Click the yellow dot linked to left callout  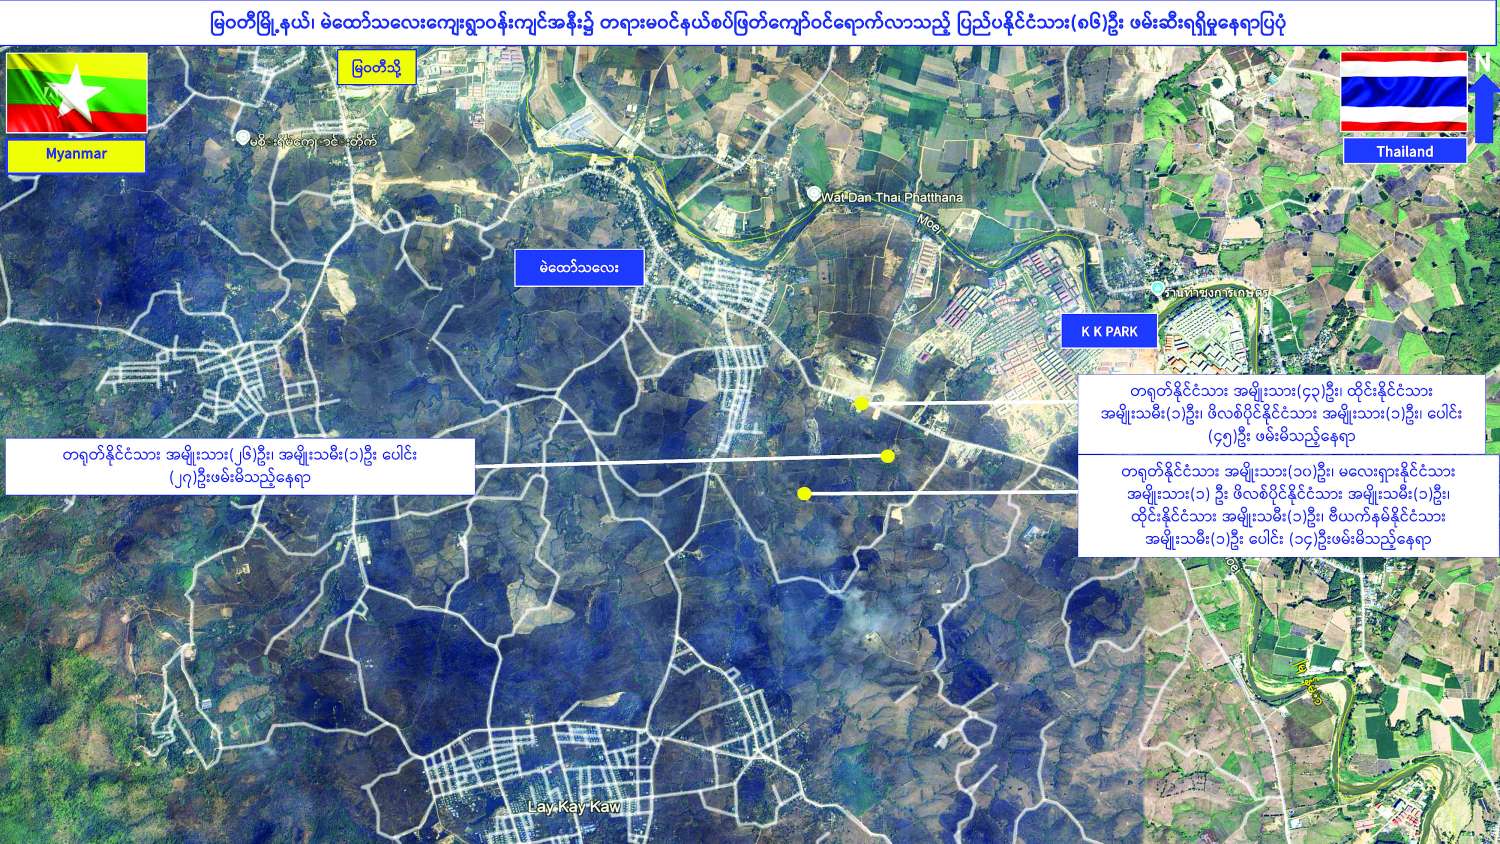point(887,456)
